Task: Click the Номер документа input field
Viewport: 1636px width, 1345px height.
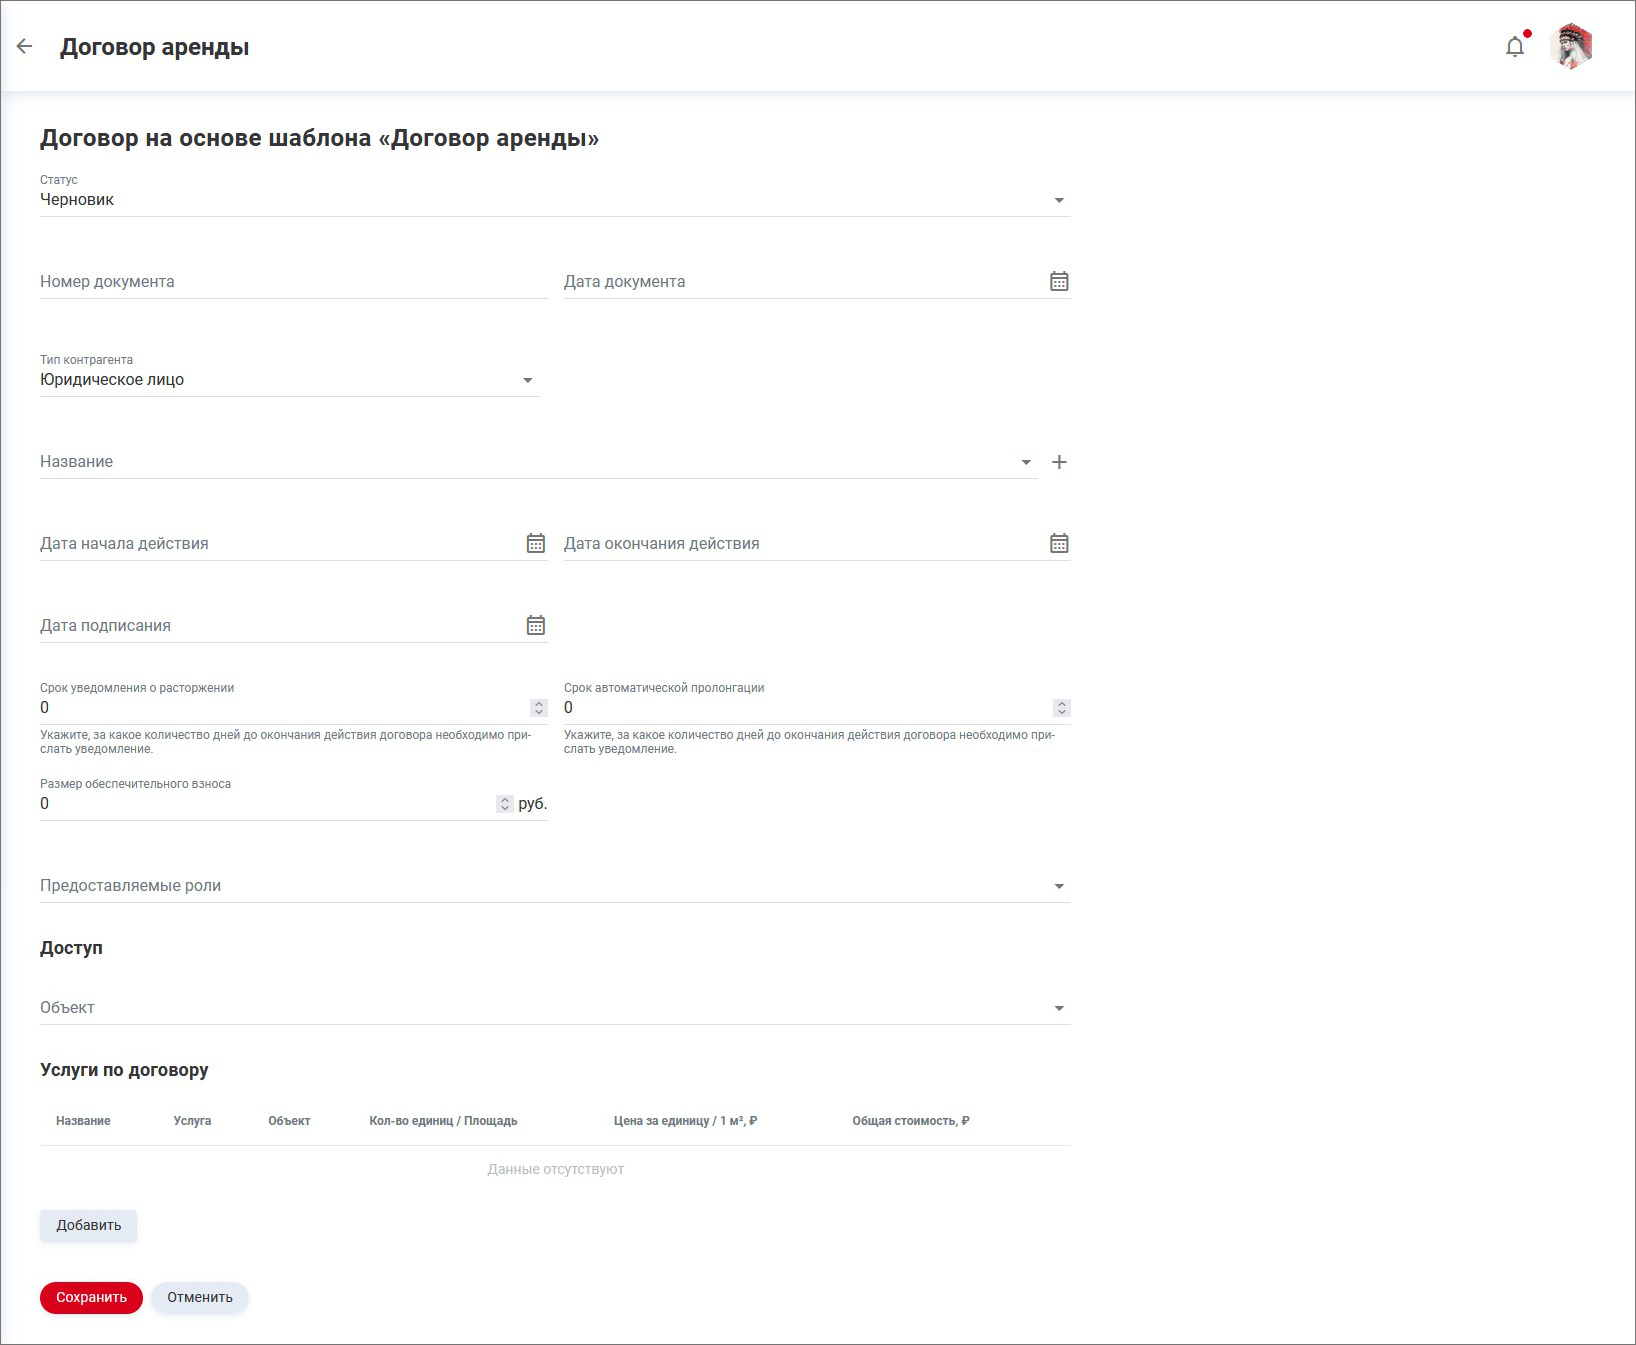Action: (x=293, y=282)
